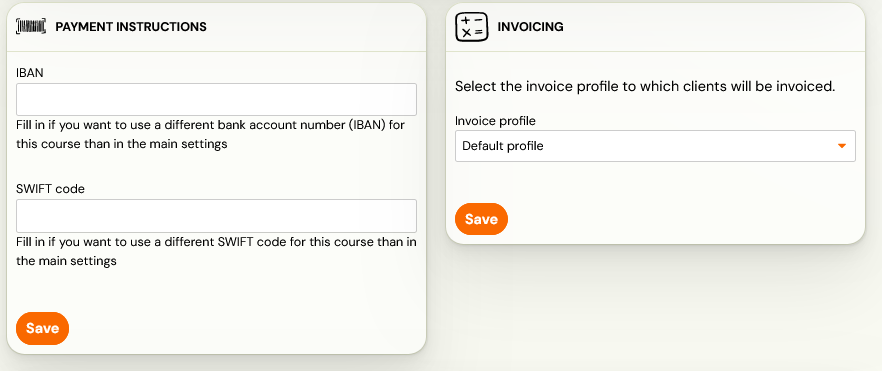Focus the IBAN input field
Screen dimensions: 882x371
217,99
